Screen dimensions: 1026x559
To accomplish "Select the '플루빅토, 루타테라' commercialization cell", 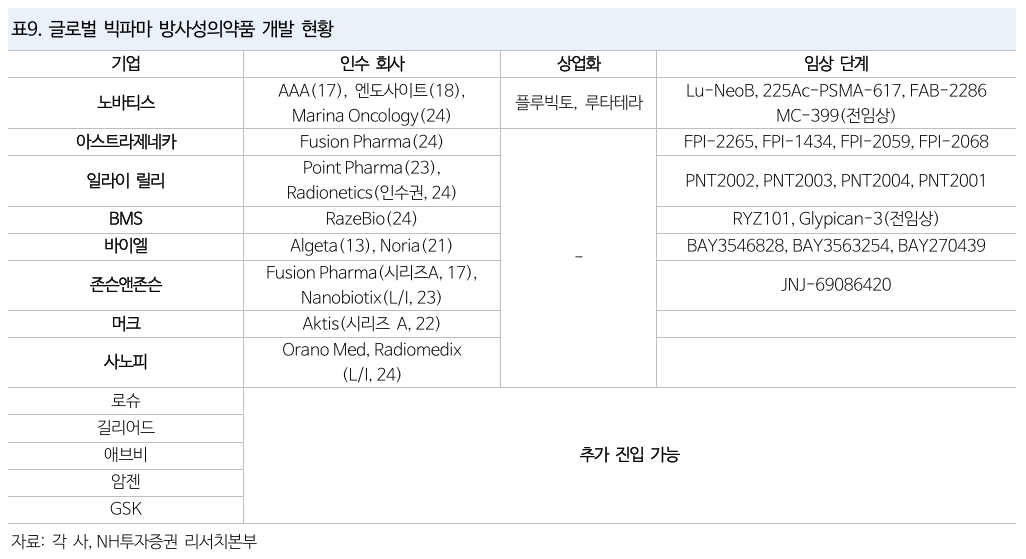I will (x=578, y=103).
